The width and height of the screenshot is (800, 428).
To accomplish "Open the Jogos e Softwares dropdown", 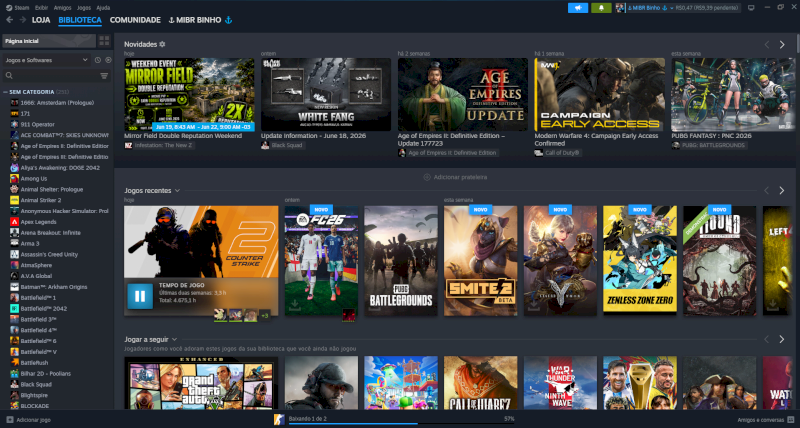I will coord(46,60).
